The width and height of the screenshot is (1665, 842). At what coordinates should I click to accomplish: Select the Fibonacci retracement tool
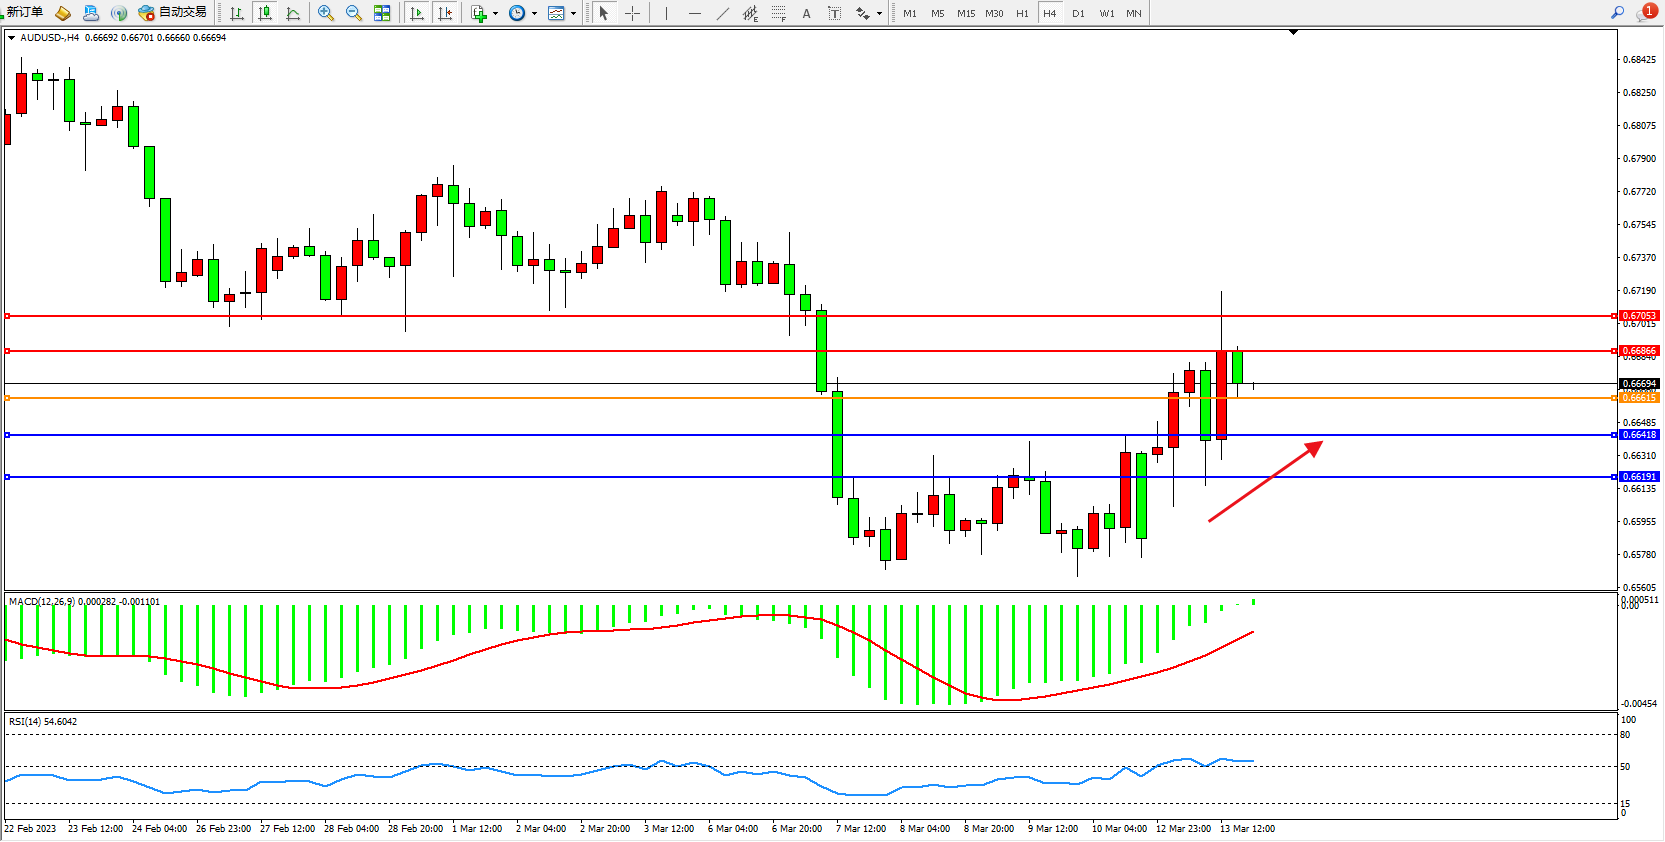click(778, 13)
